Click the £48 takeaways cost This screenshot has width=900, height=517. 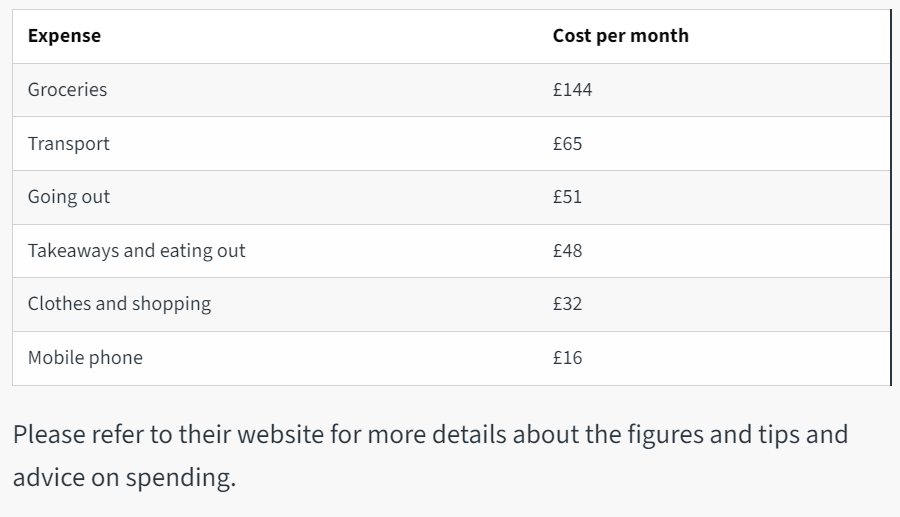(567, 251)
